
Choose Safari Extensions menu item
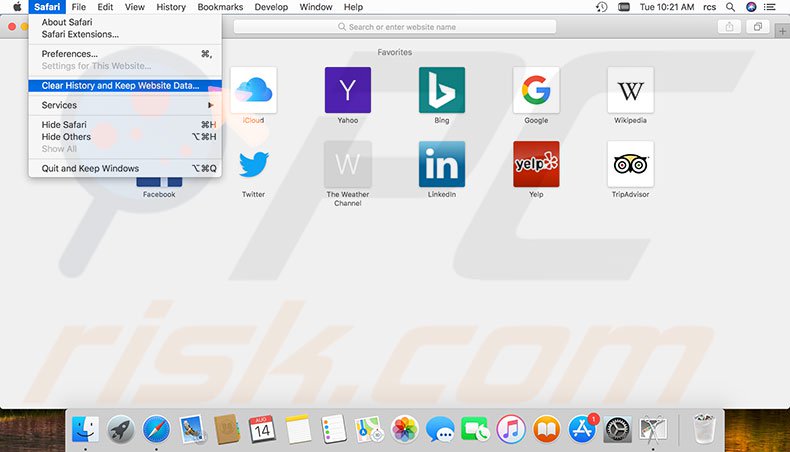point(125,34)
